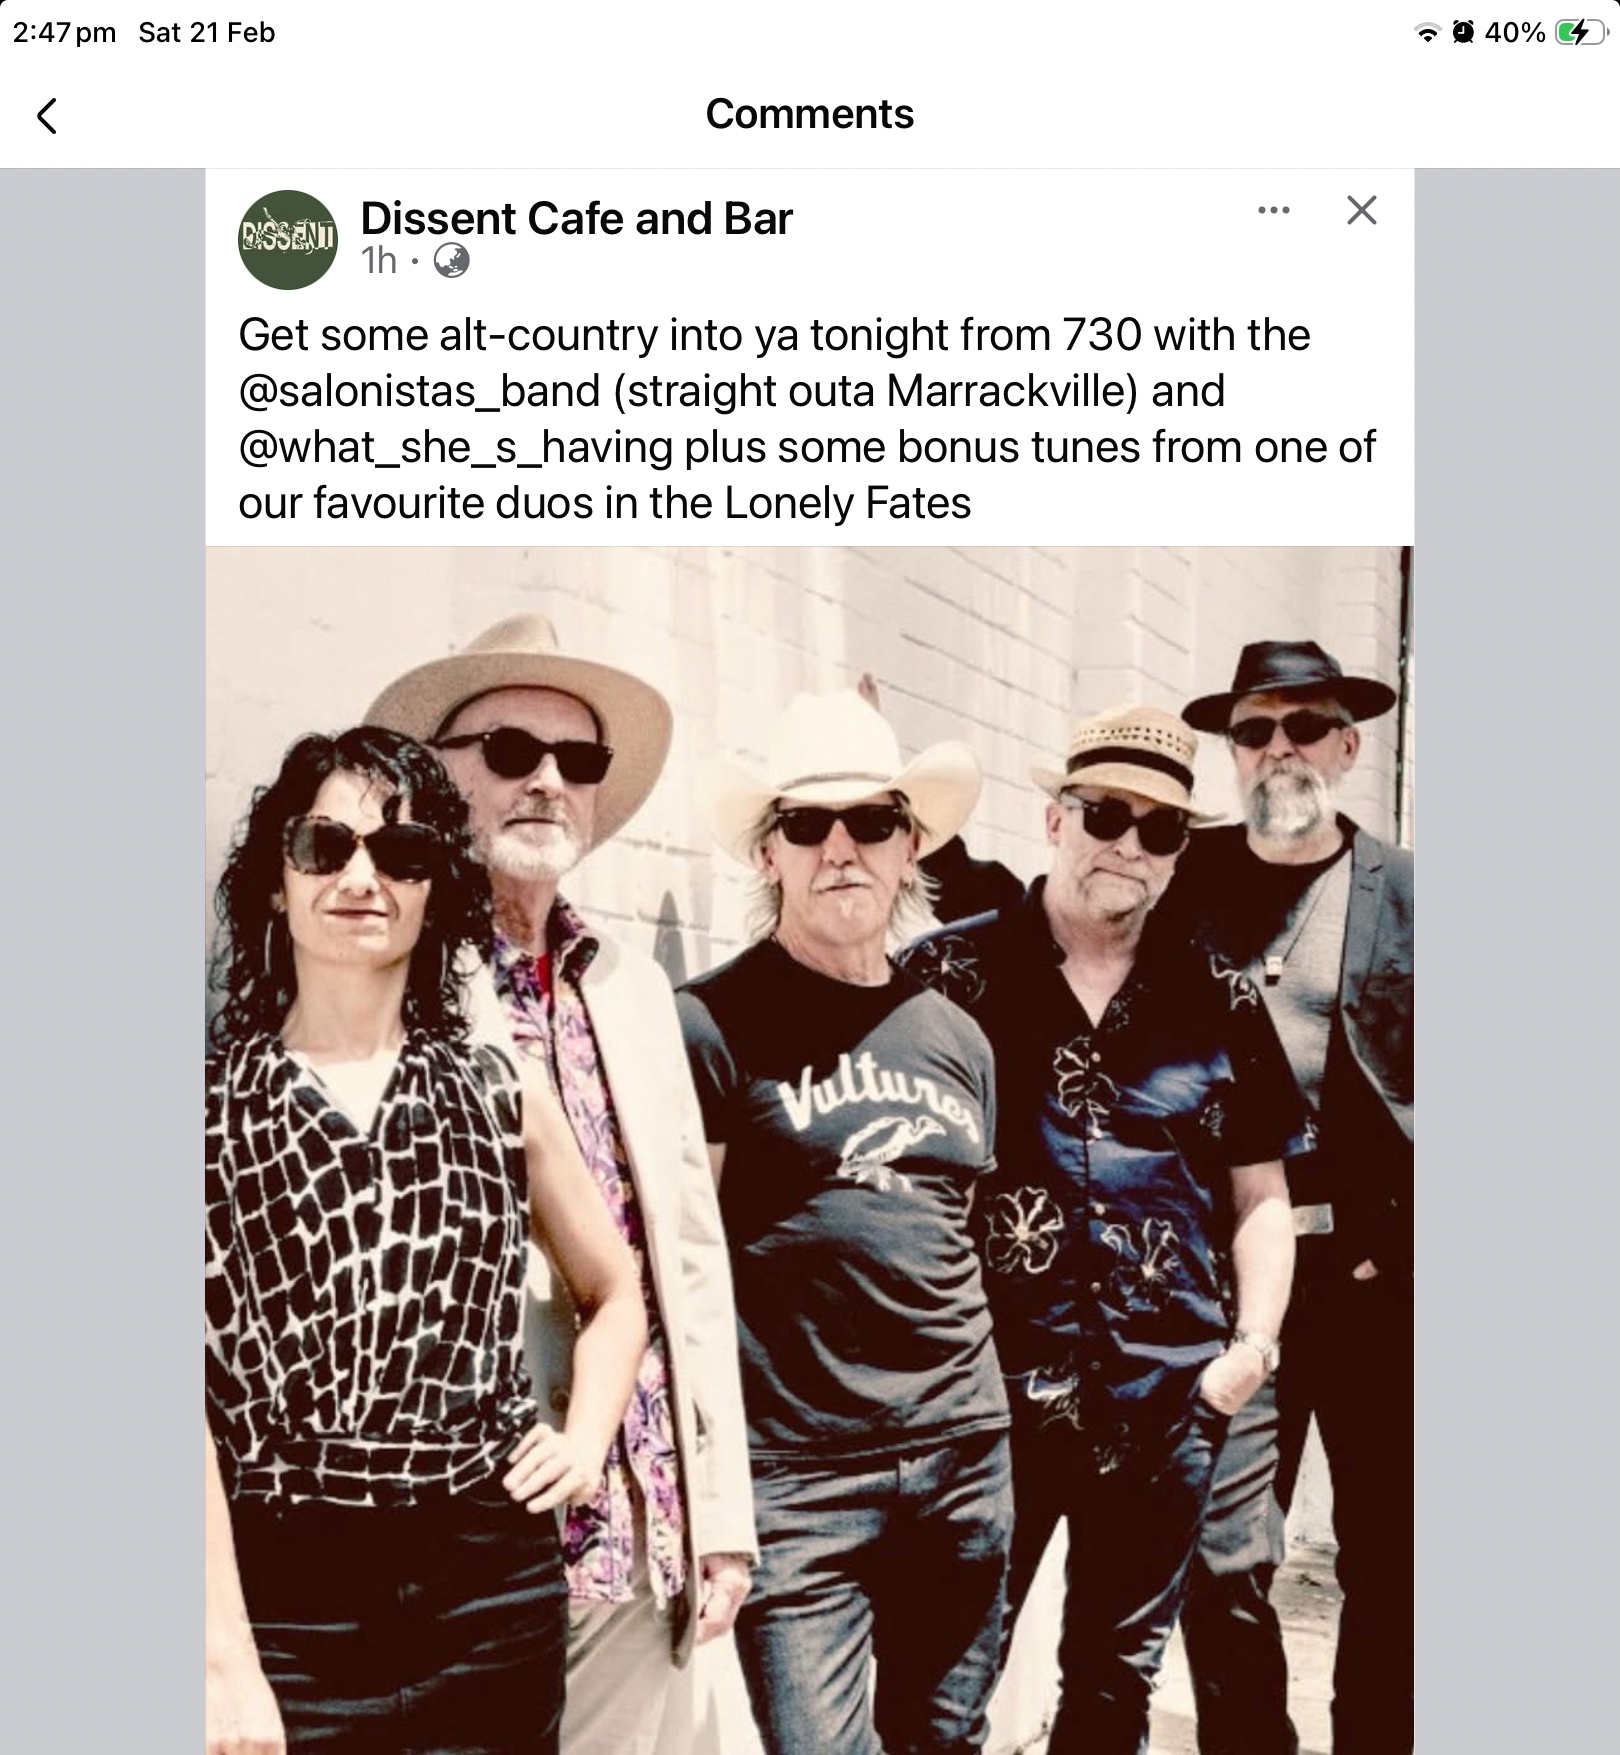Viewport: 1620px width, 1755px height.
Task: Tap the 2:47 pm clock
Action: [65, 33]
